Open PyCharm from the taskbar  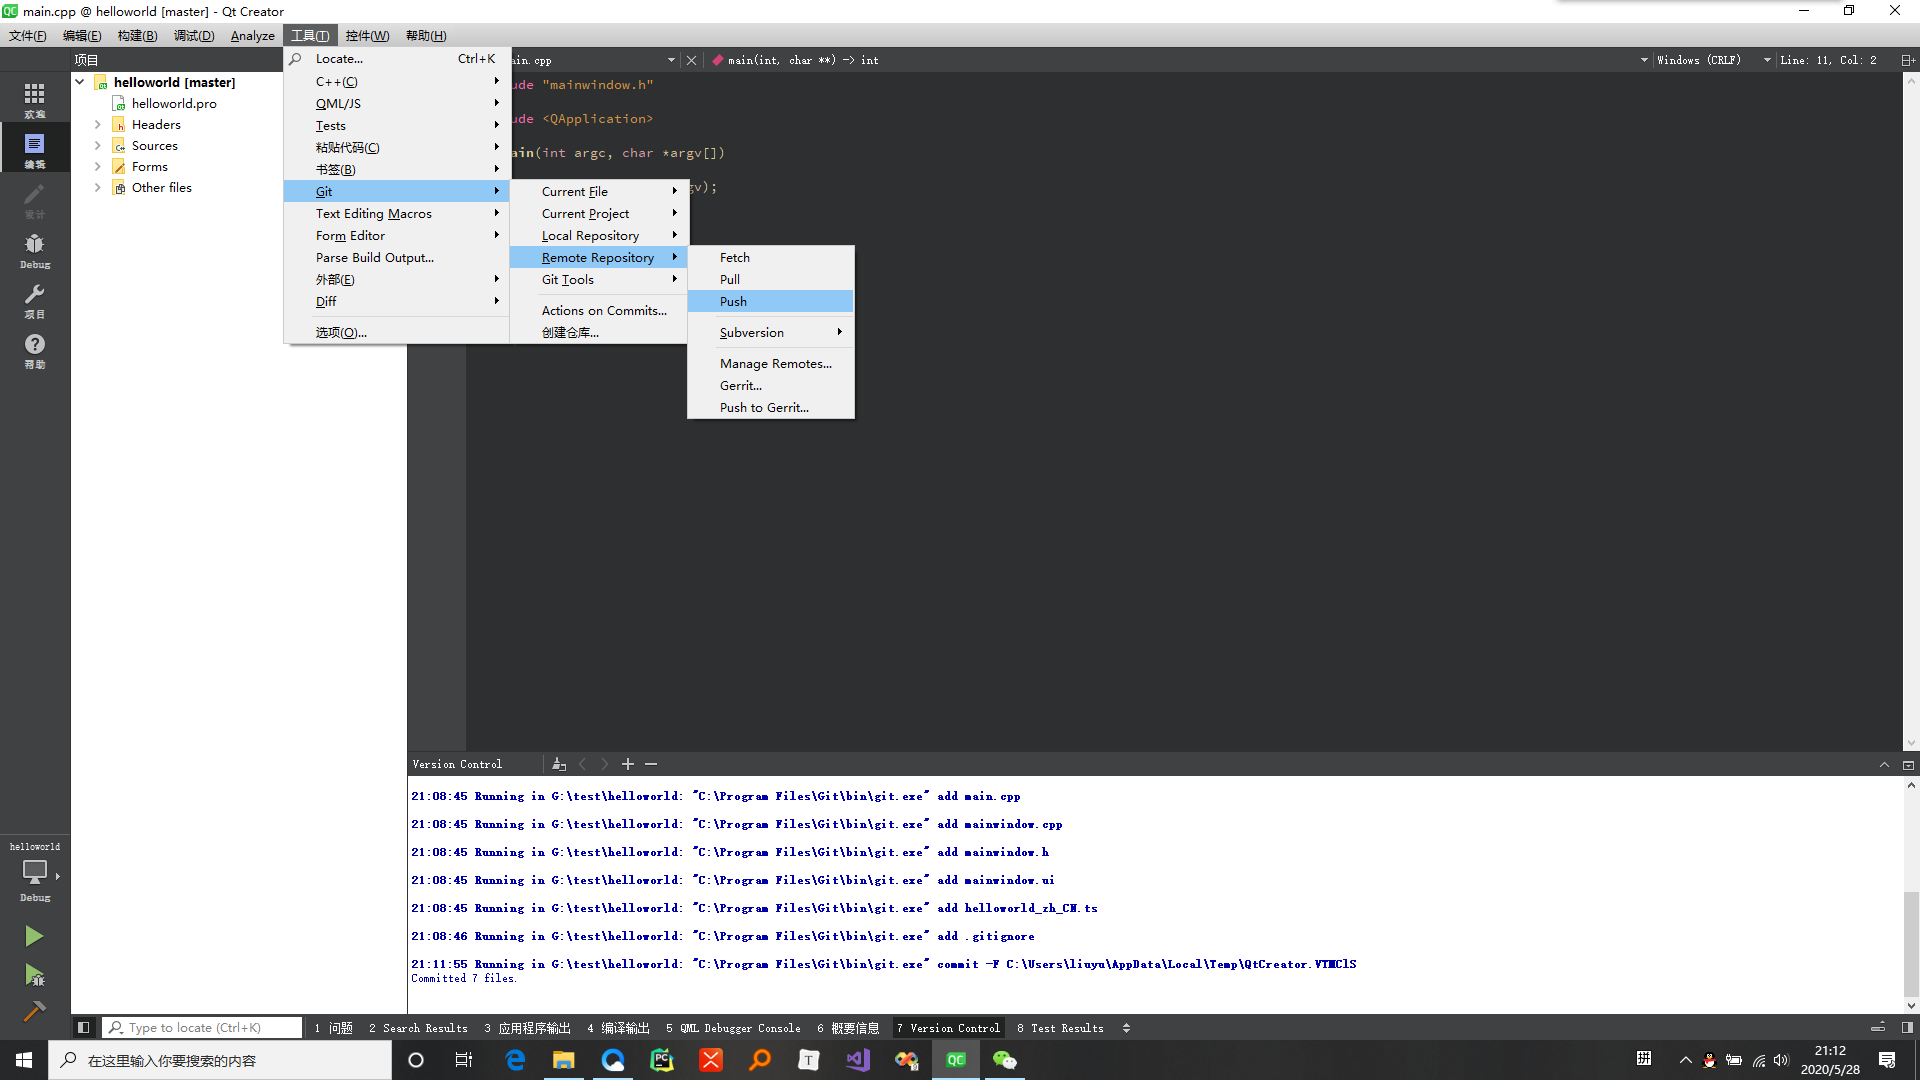click(662, 1060)
